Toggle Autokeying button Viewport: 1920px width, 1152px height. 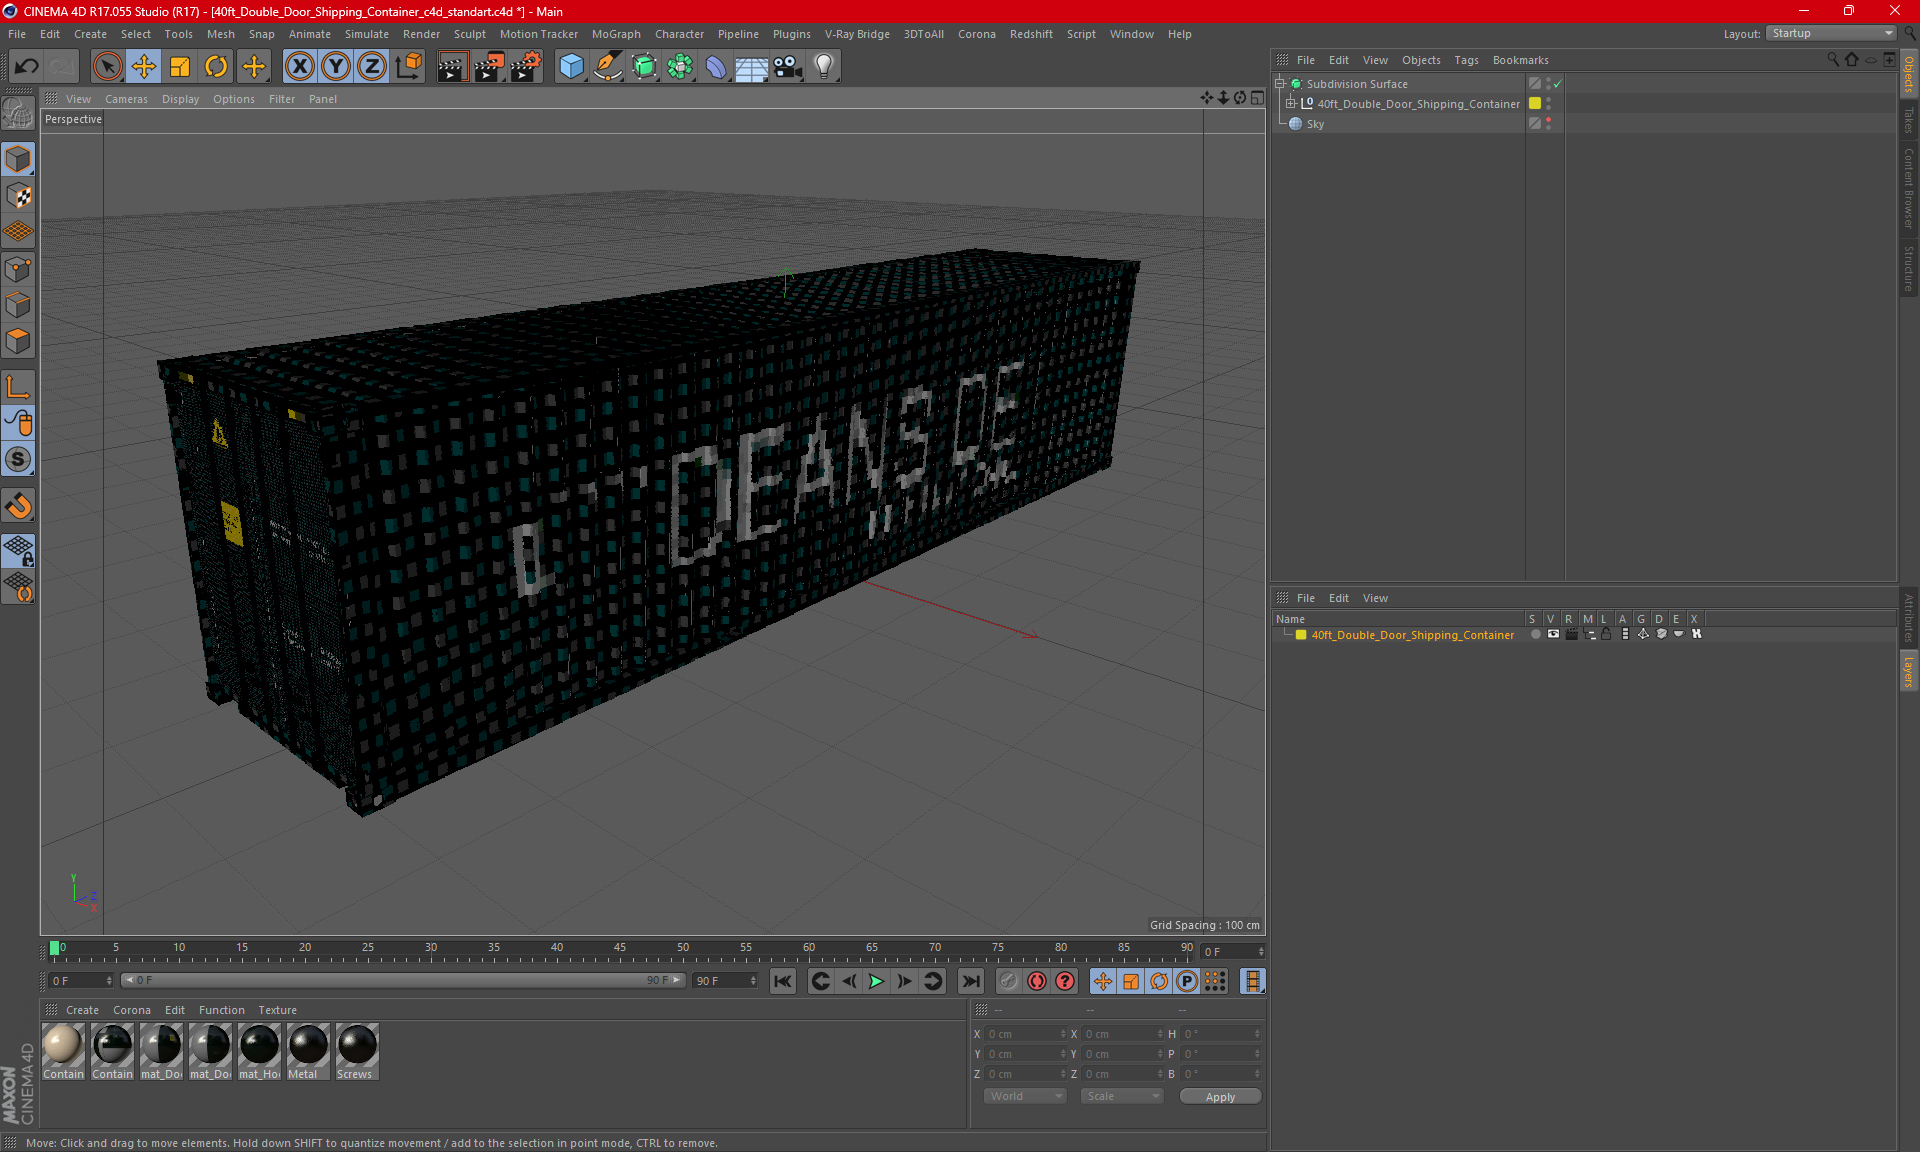tap(1037, 981)
